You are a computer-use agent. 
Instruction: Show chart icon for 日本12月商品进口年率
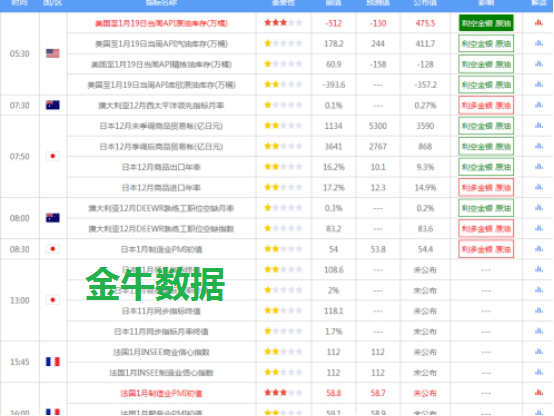point(539,187)
